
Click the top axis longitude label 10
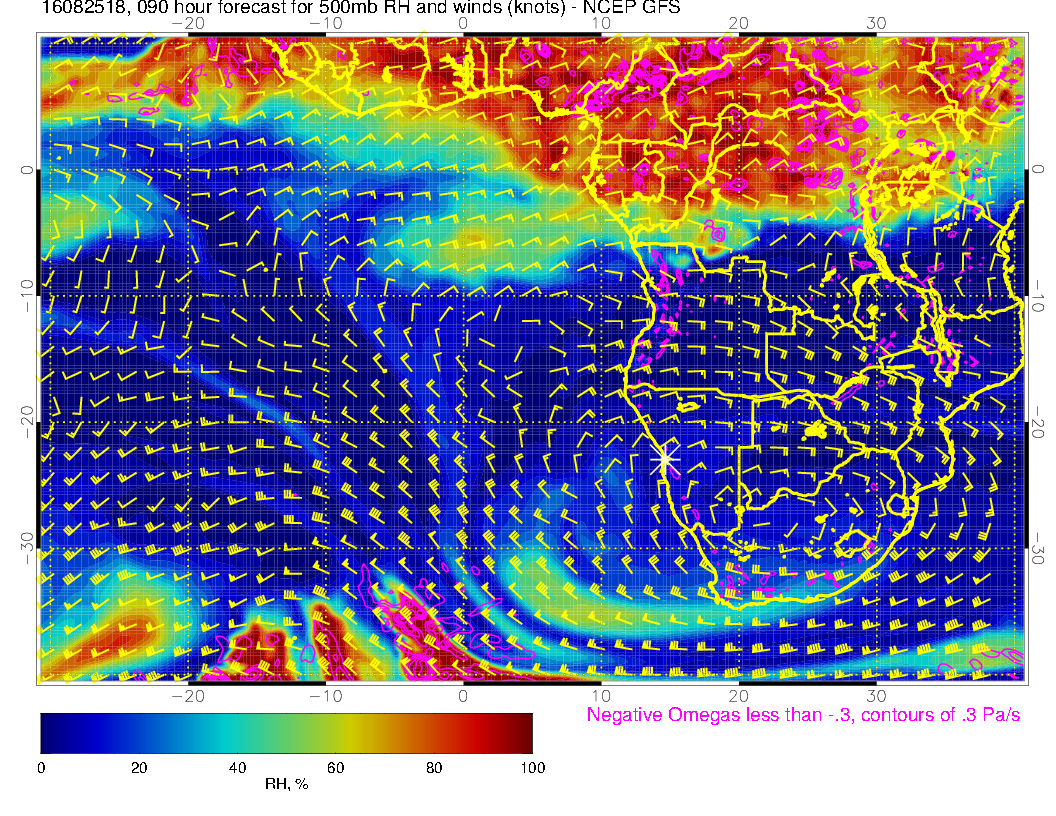pyautogui.click(x=601, y=24)
